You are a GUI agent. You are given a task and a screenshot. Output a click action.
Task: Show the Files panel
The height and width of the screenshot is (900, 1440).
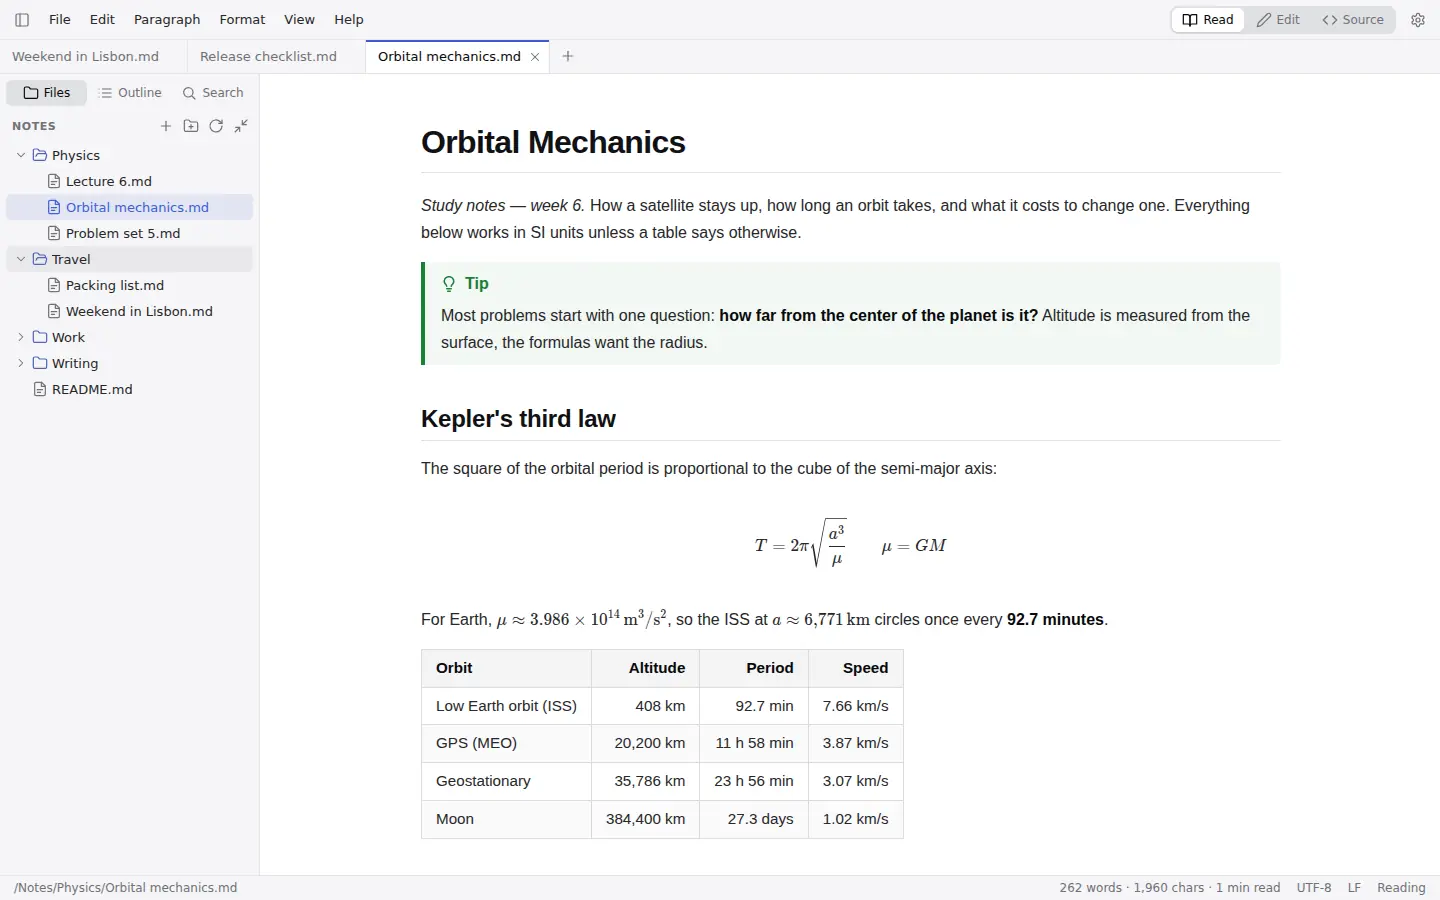pos(47,93)
